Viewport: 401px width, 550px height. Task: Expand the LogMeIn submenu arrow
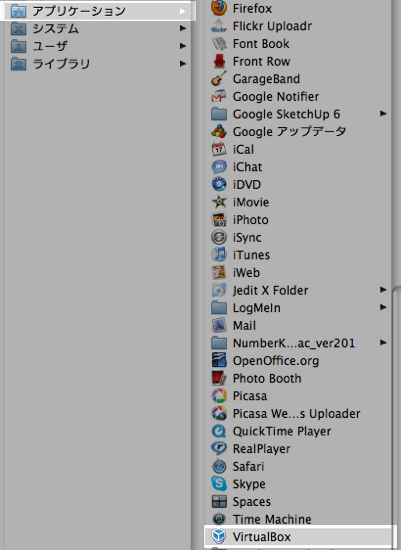[x=383, y=307]
